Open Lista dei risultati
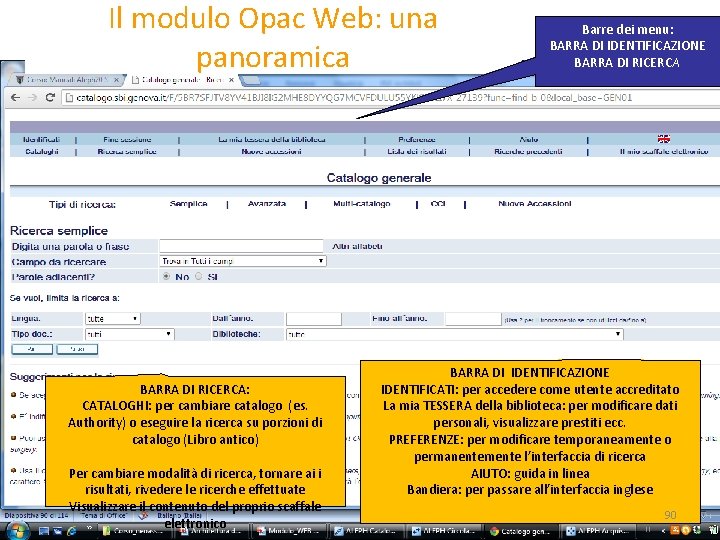The height and width of the screenshot is (540, 720). [417, 151]
